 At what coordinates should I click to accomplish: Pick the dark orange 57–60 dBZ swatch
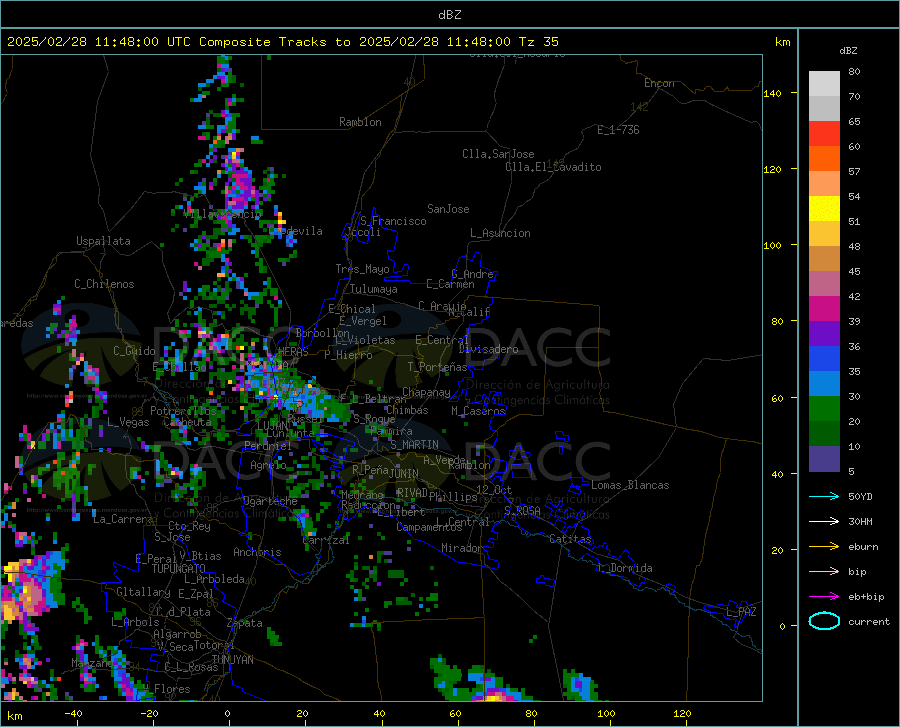824,158
